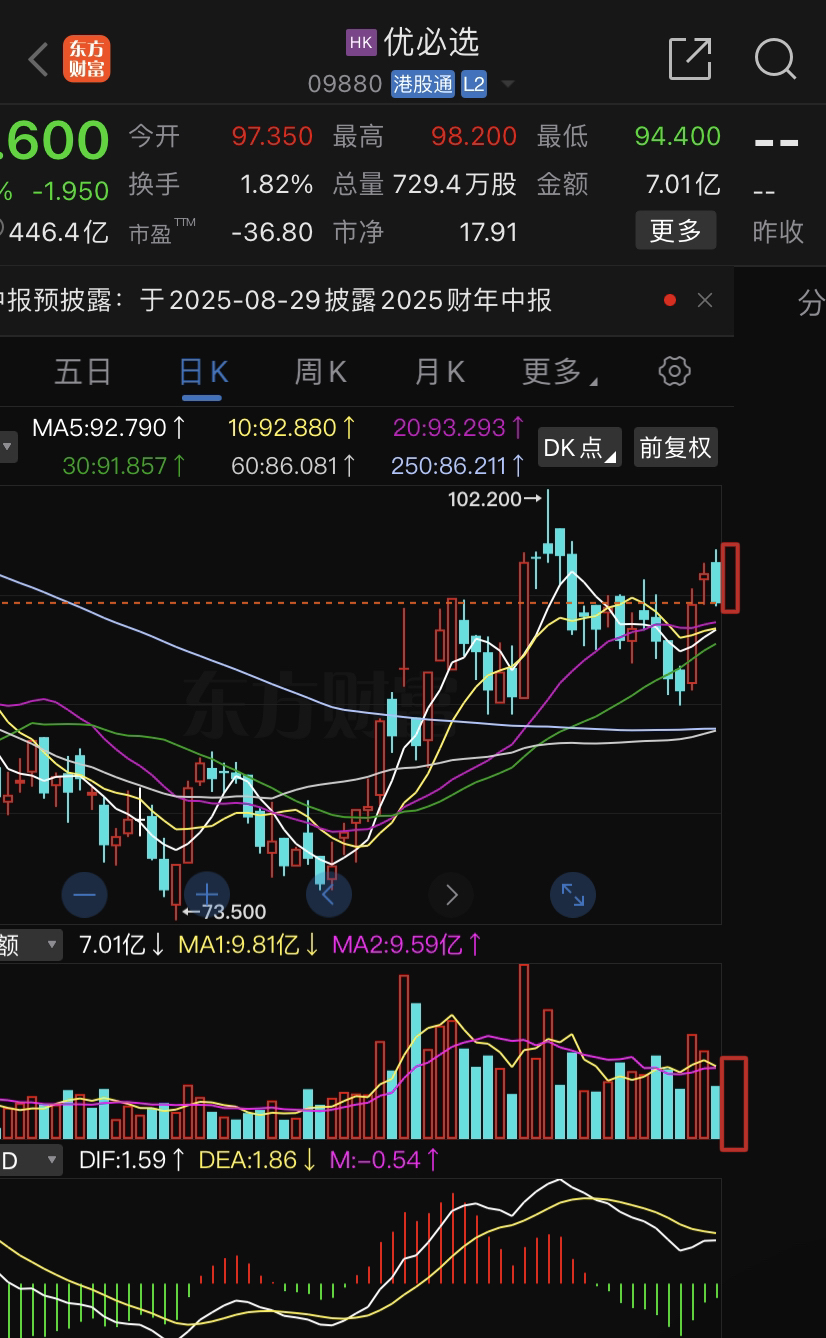Tap volume MA1:9.81亿 label

tap(249, 944)
